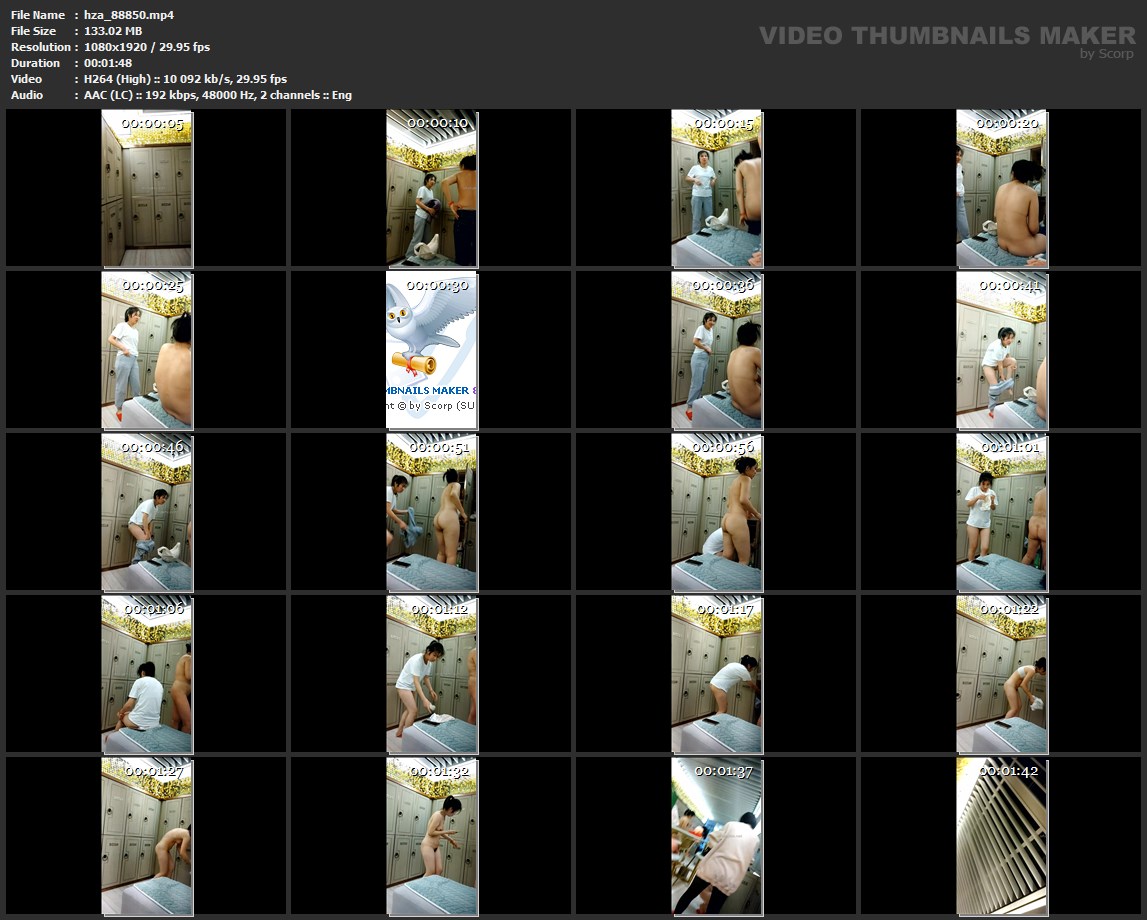
Task: Select the thumbnail stamped 00:01:42
Action: pos(1001,836)
